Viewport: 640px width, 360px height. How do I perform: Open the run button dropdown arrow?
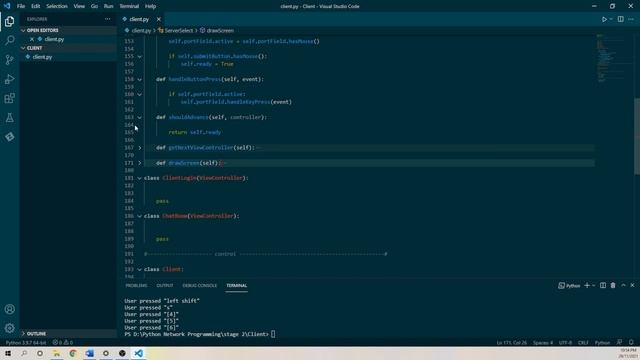click(x=611, y=19)
